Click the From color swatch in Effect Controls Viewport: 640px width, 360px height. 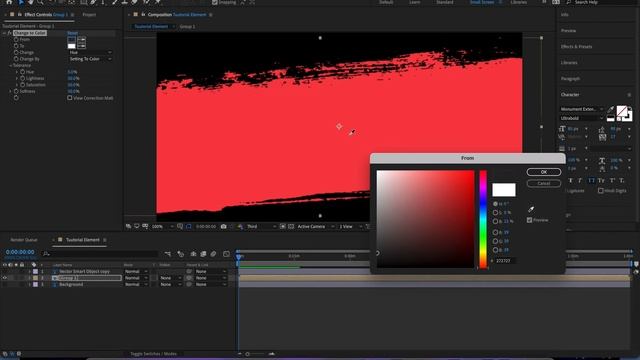pyautogui.click(x=71, y=40)
